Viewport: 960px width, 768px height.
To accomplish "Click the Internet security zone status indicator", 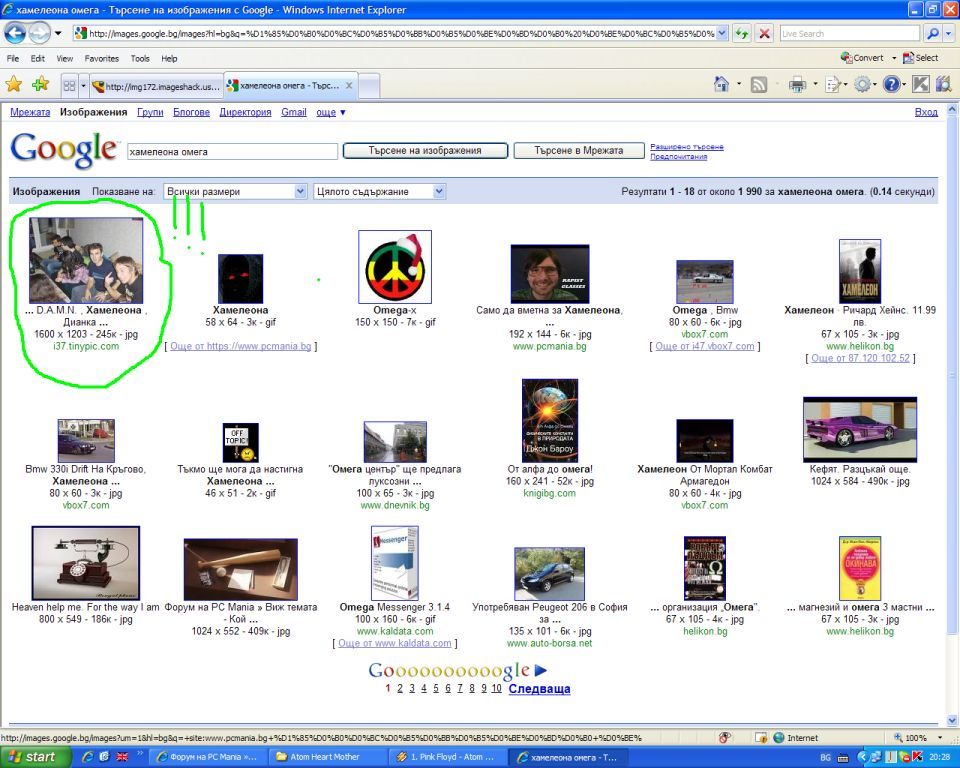I will (796, 738).
